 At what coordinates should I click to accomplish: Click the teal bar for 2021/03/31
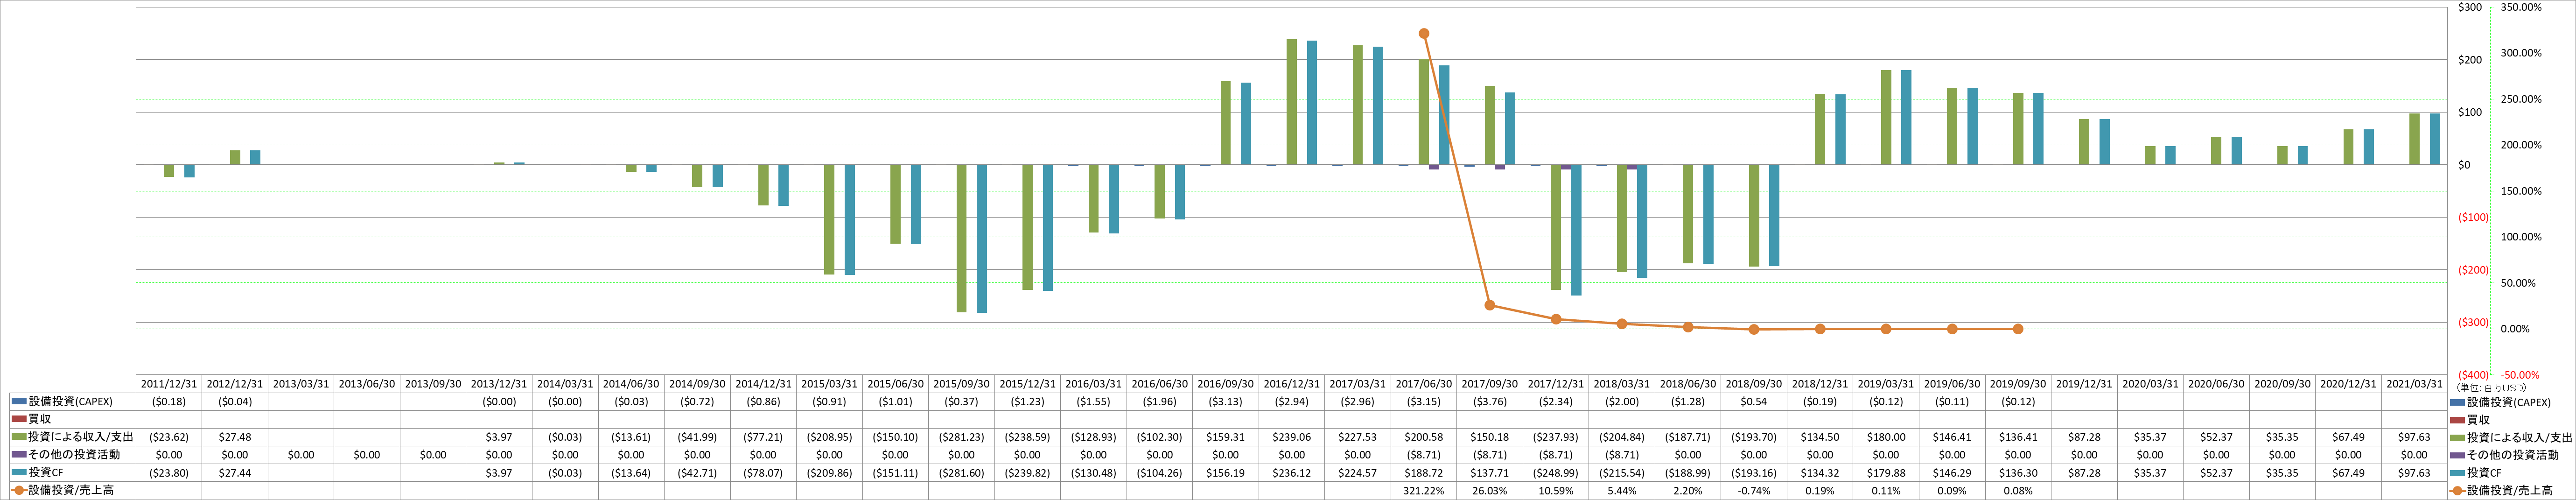point(2434,139)
